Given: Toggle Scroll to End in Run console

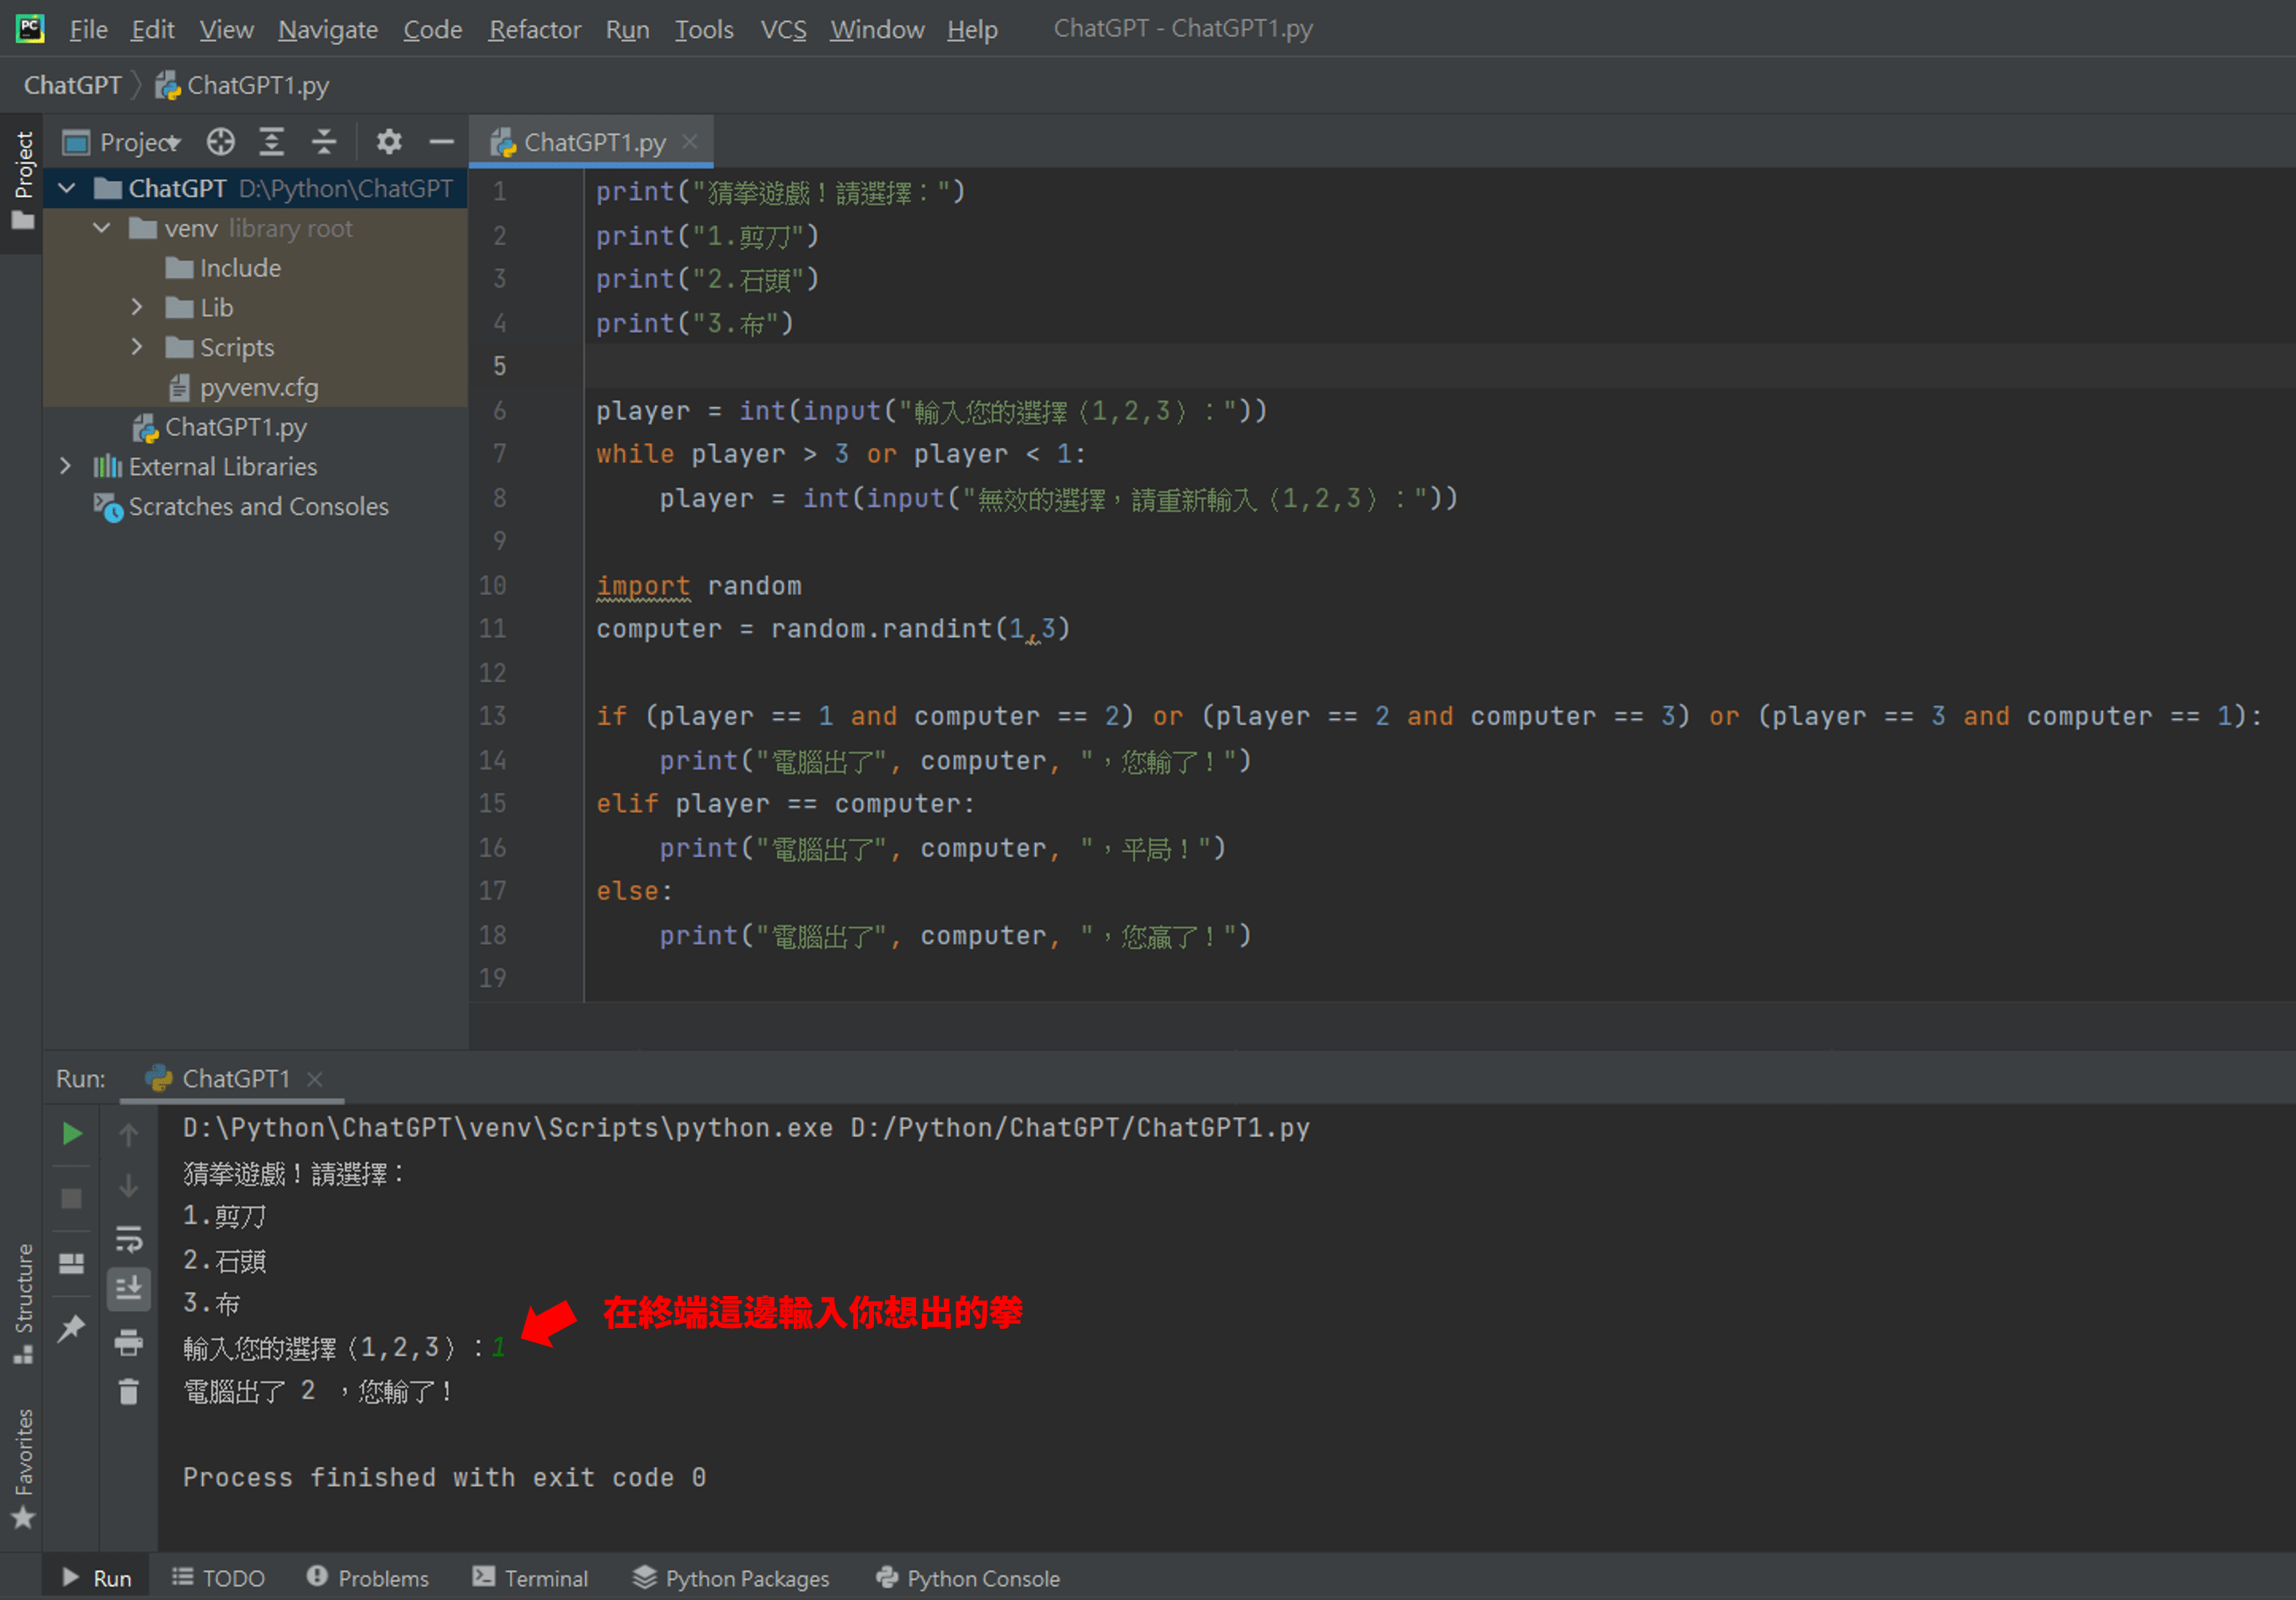Looking at the screenshot, I should coord(129,1289).
